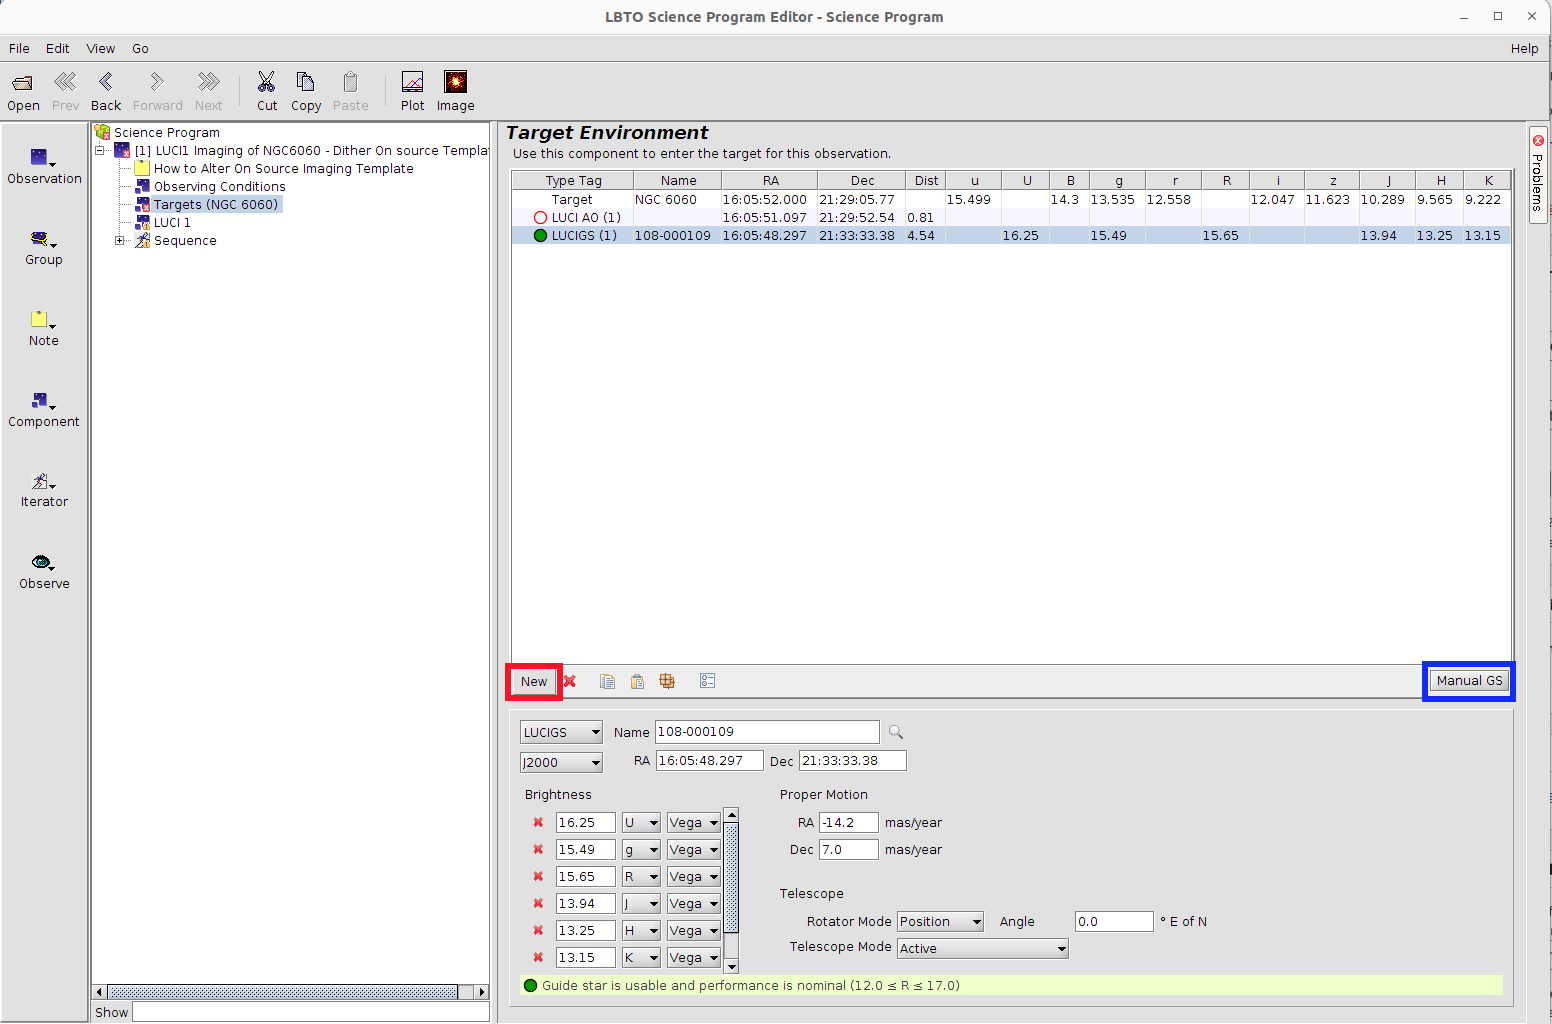Viewport: 1552px width, 1024px height.
Task: Select the LUCI AO (1) radio row
Action: (x=540, y=218)
